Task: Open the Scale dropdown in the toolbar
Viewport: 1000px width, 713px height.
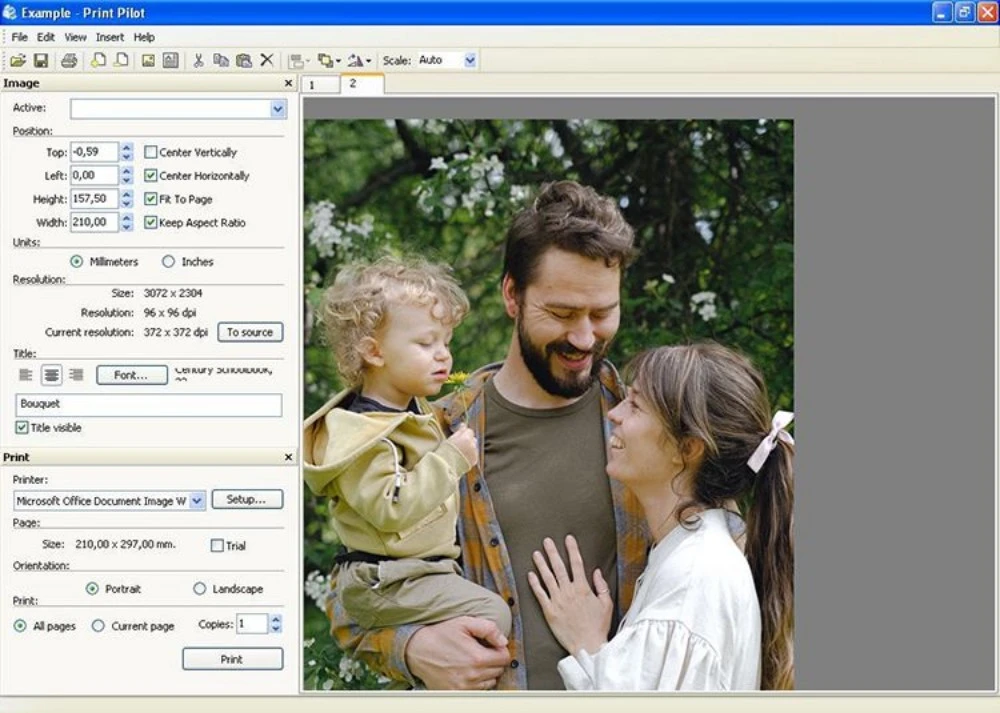Action: [x=470, y=61]
